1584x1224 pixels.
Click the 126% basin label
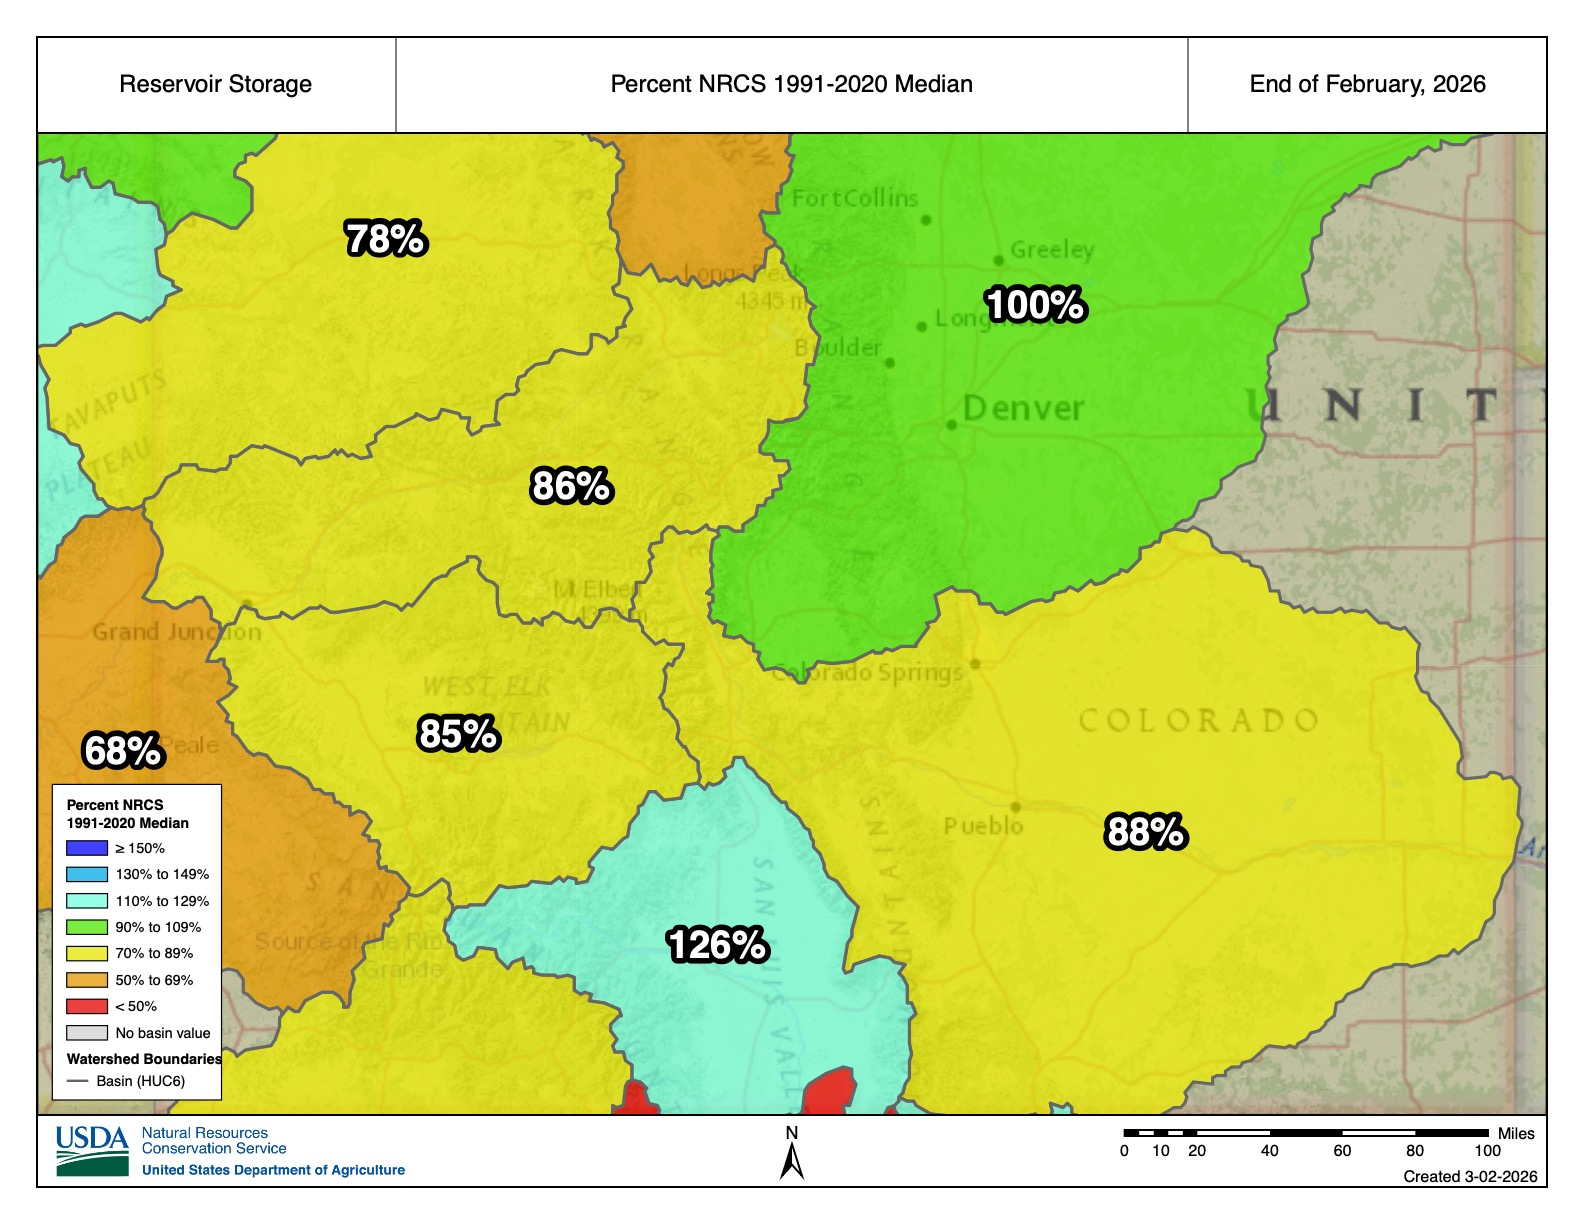pyautogui.click(x=717, y=945)
